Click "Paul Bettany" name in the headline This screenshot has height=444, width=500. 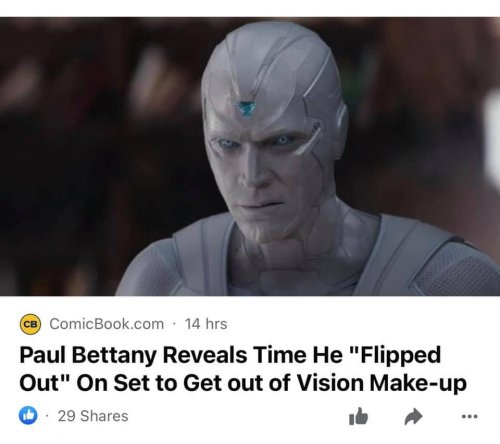[88, 355]
